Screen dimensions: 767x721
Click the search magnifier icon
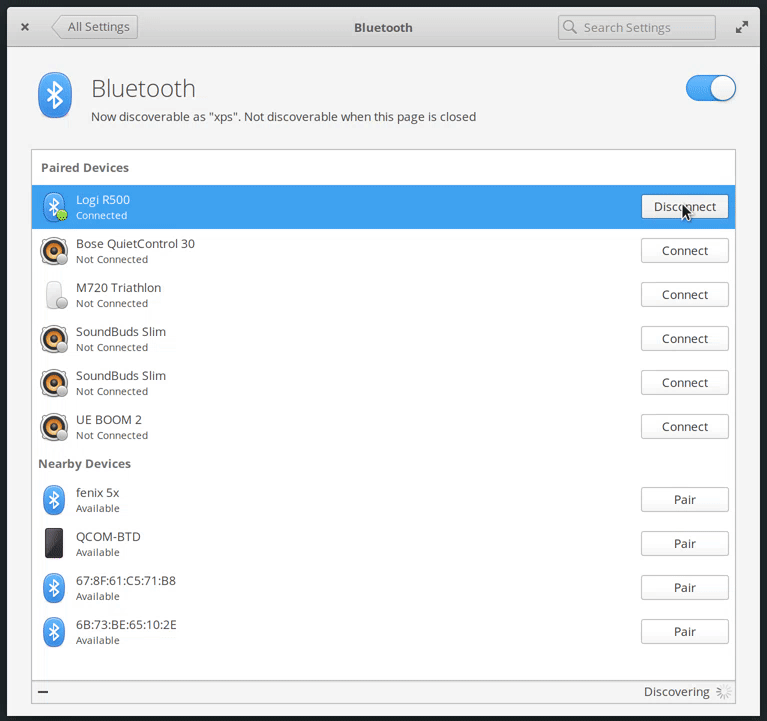570,27
